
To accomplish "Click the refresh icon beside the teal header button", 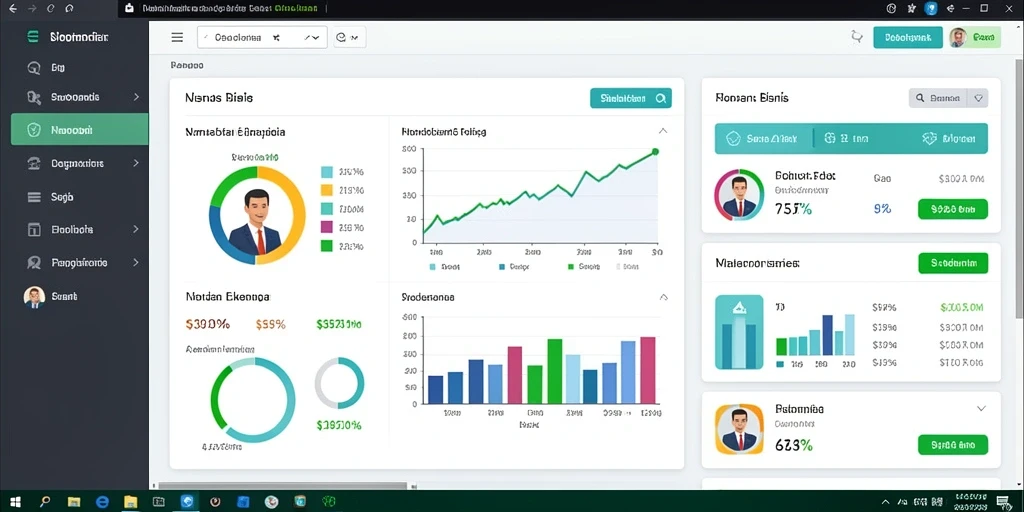I will (x=857, y=37).
